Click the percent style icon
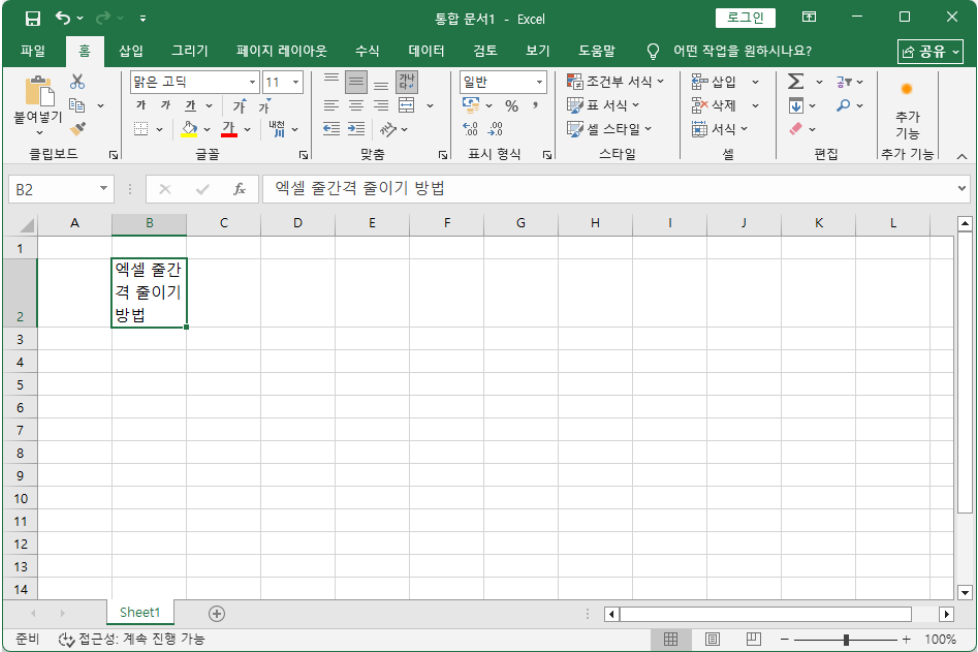Viewport: 978px width, 652px height. (511, 106)
